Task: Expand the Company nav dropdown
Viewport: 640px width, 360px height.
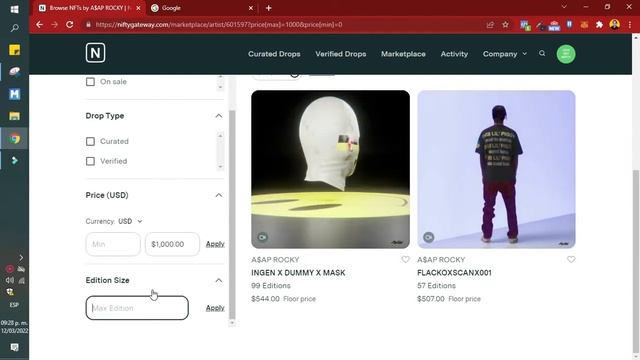Action: coord(504,54)
